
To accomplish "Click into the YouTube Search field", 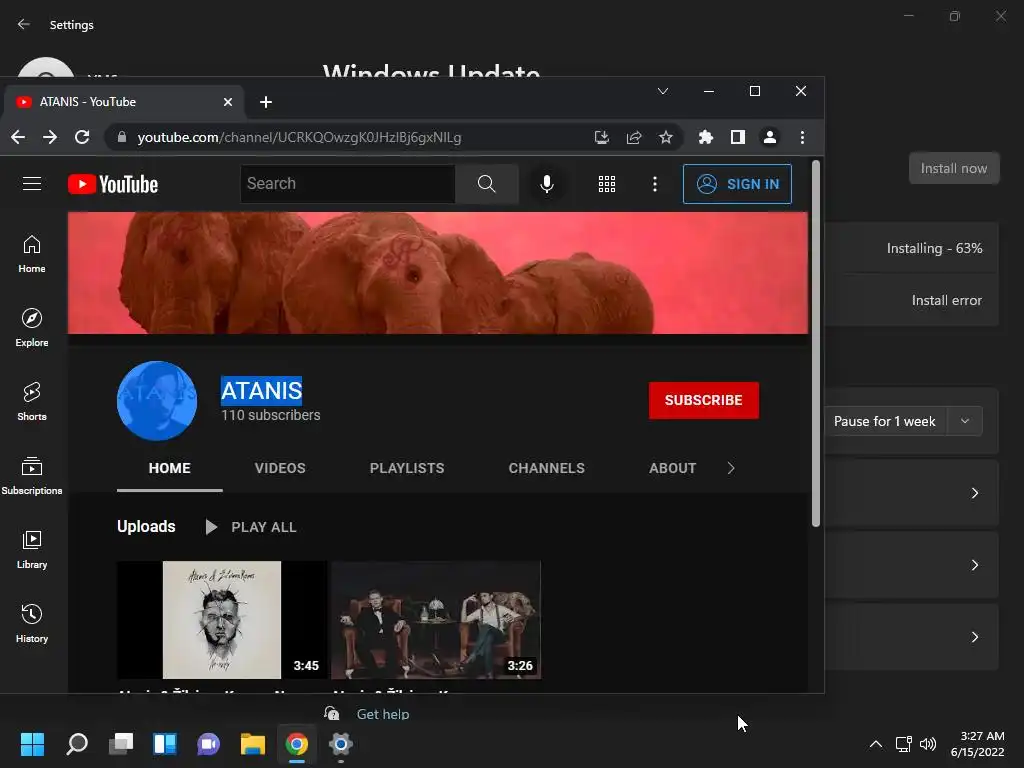I will point(348,184).
